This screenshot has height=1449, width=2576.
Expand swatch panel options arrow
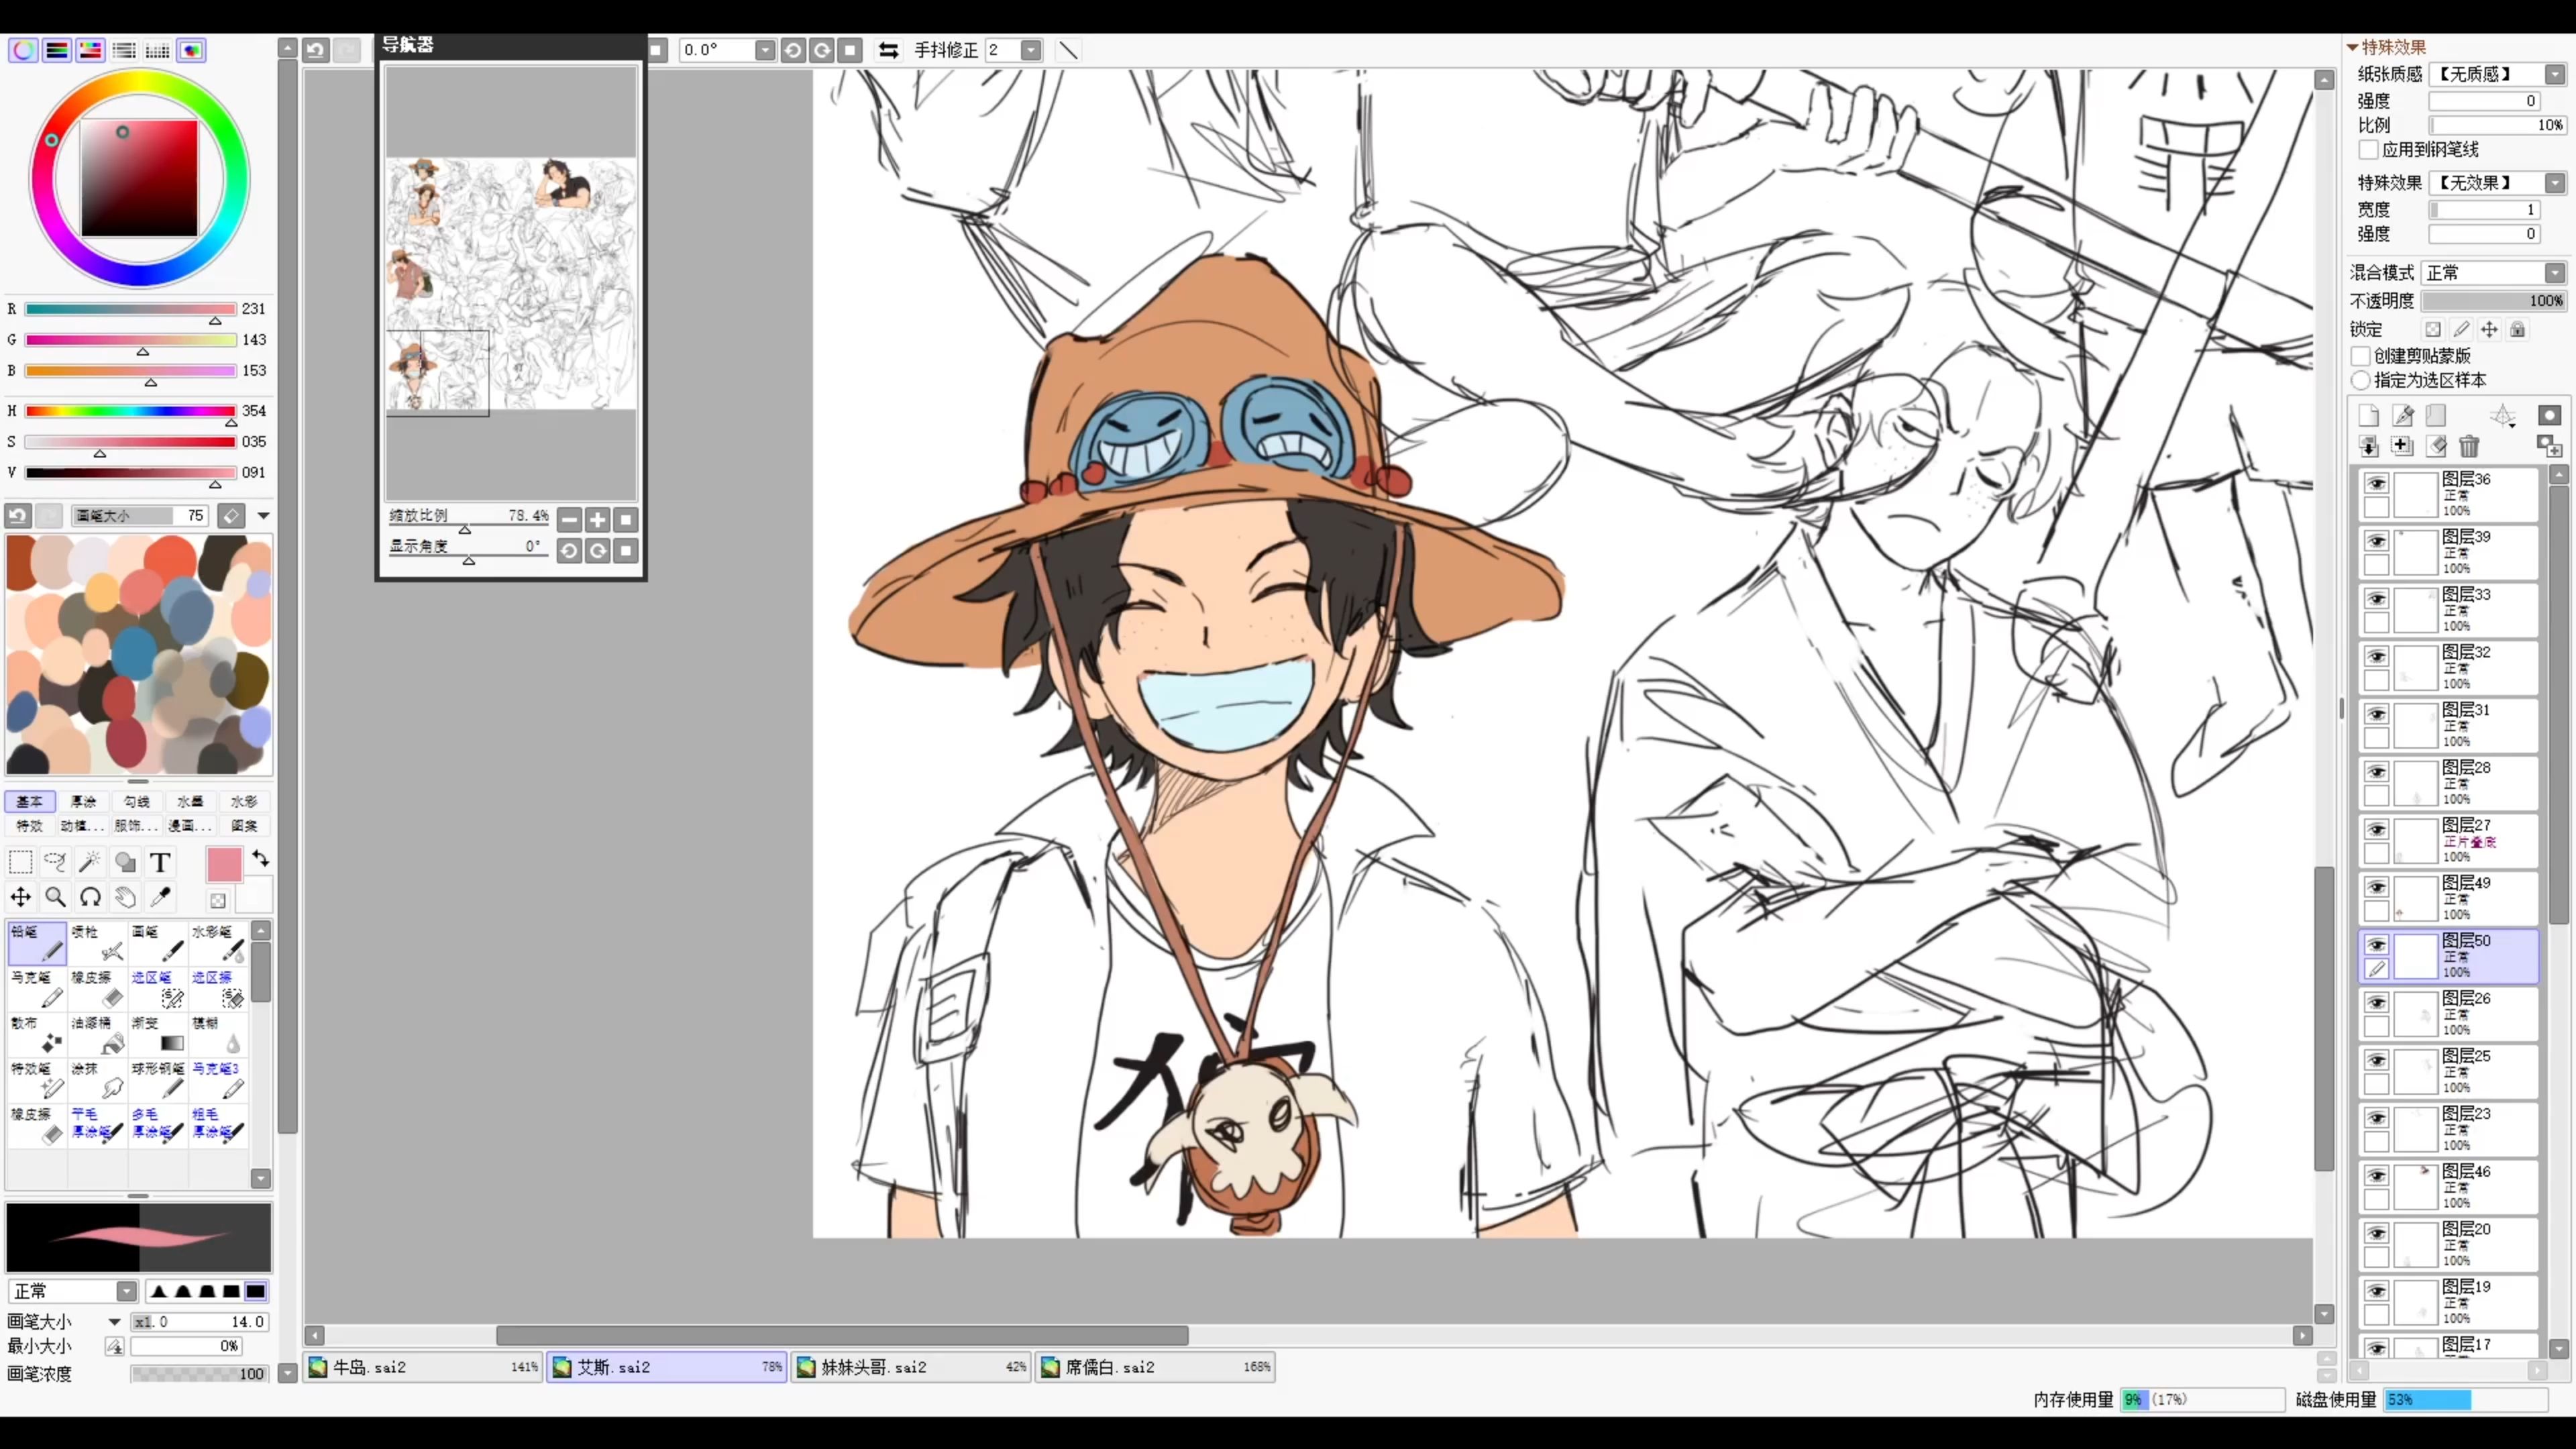(263, 515)
